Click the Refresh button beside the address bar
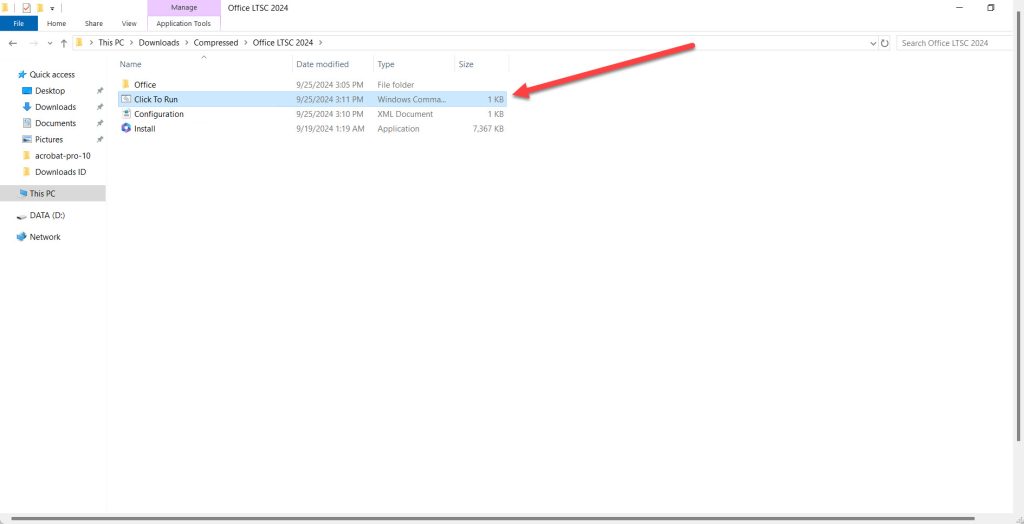Screen dimensions: 1024x524 885,43
